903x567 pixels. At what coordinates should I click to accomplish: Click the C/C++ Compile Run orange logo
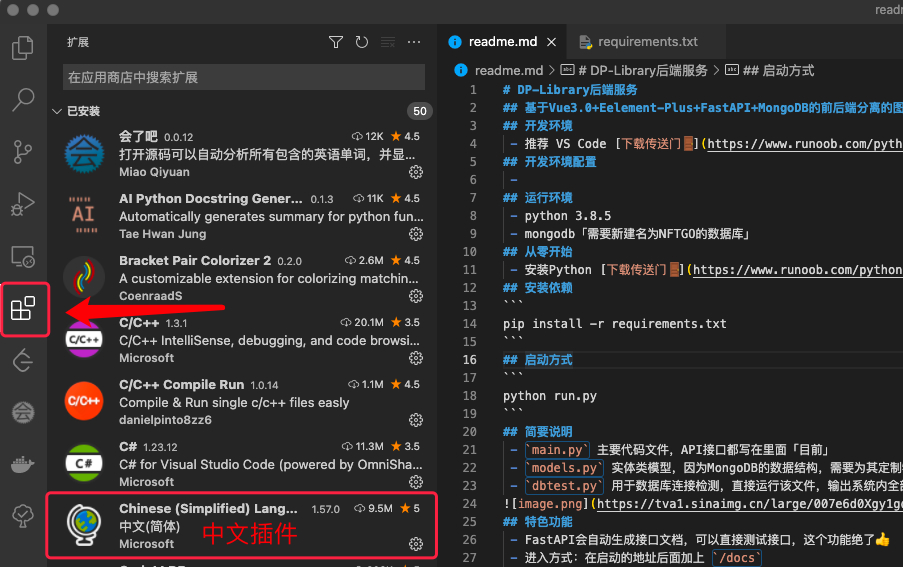84,401
